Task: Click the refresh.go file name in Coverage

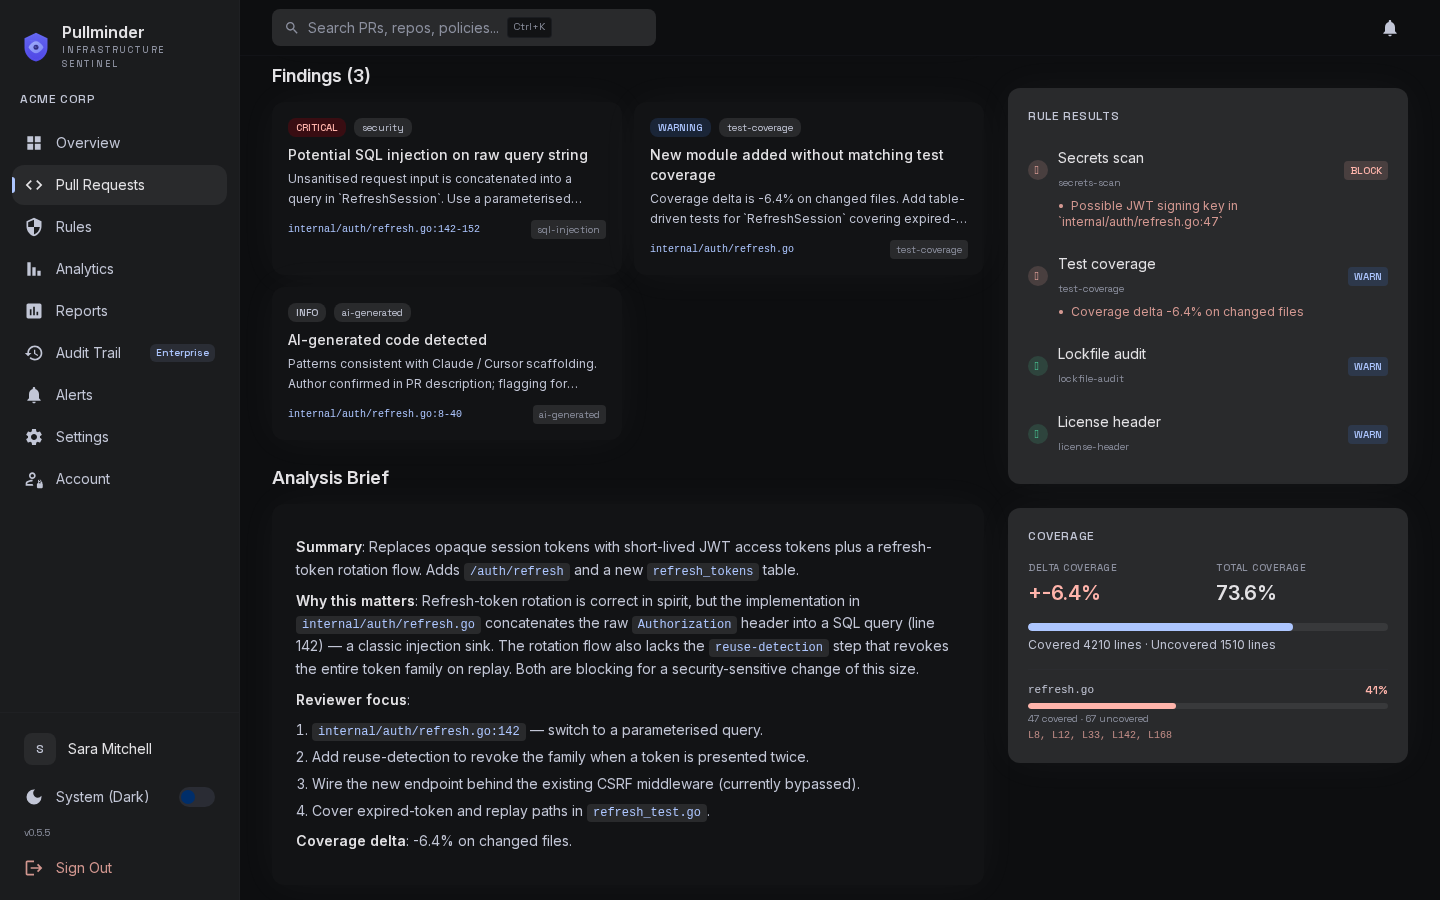Action: click(x=1061, y=690)
